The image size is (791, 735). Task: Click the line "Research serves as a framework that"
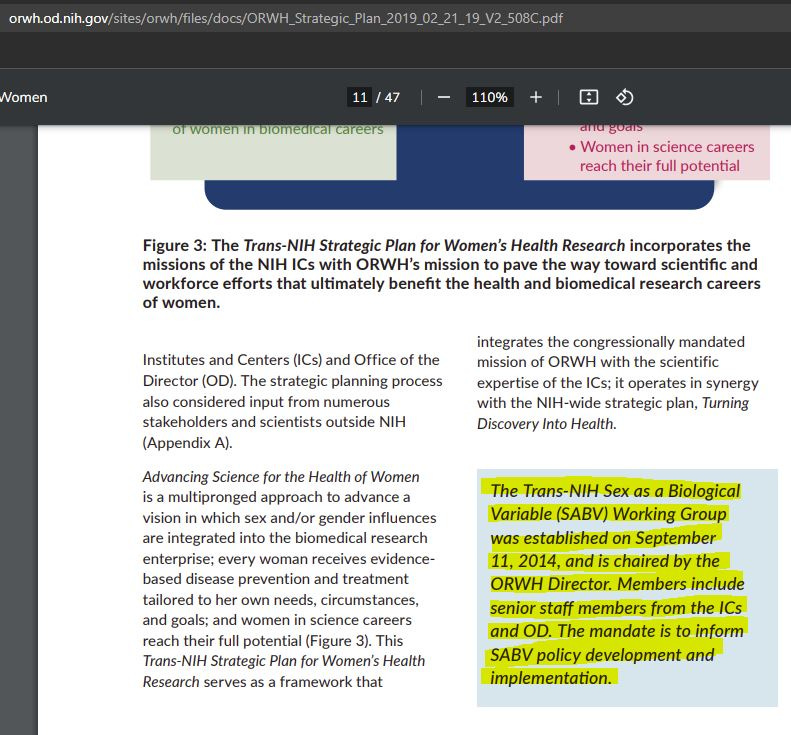point(263,682)
